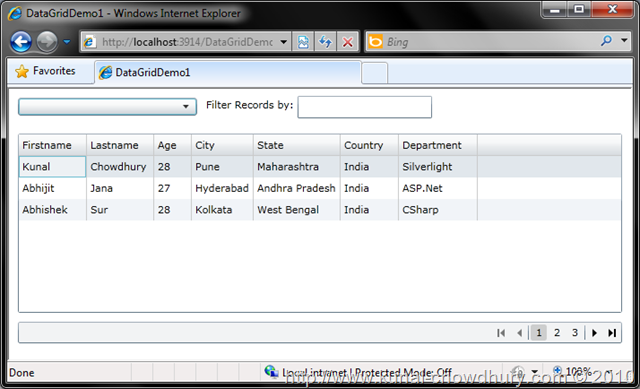Click the Compatibility View icon in address bar
The width and height of the screenshot is (640, 389).
[303, 42]
